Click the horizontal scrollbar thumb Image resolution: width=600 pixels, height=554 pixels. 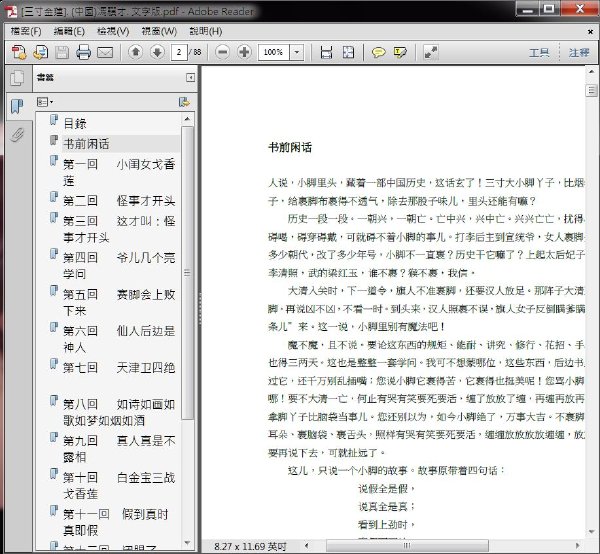pos(407,546)
